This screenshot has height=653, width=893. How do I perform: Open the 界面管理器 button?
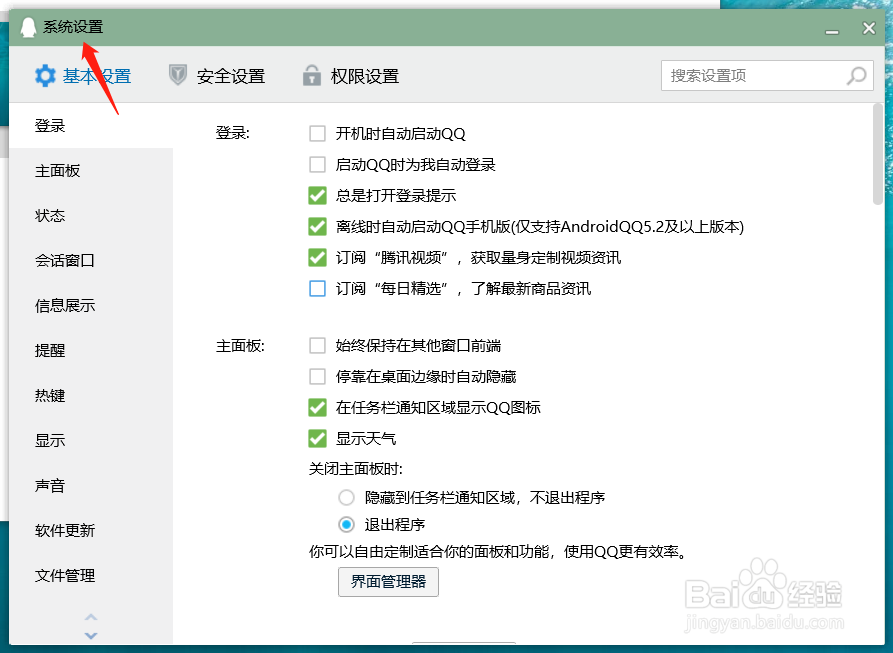(x=388, y=582)
